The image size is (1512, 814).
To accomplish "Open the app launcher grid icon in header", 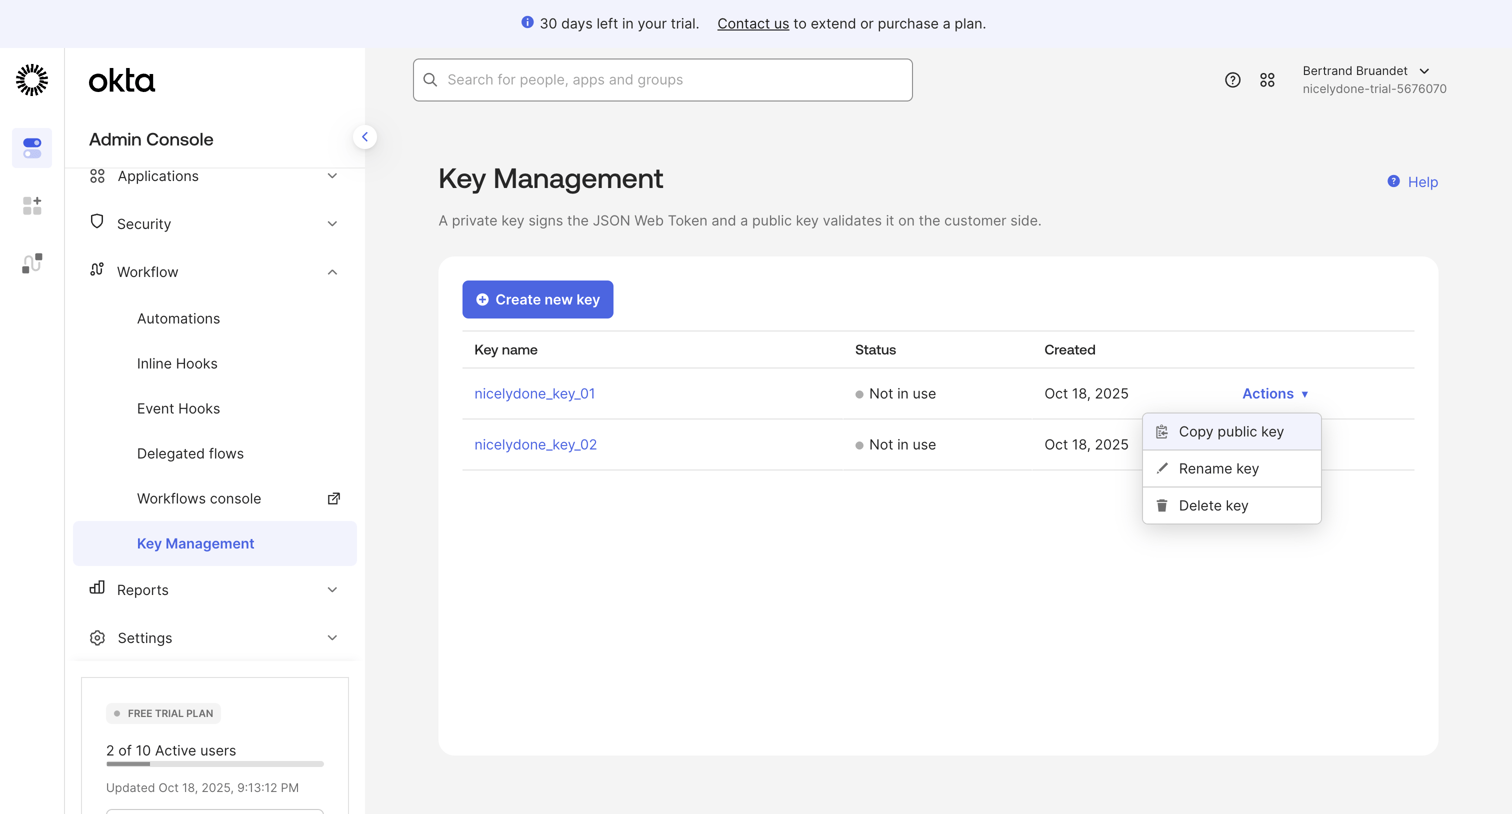I will [1267, 80].
